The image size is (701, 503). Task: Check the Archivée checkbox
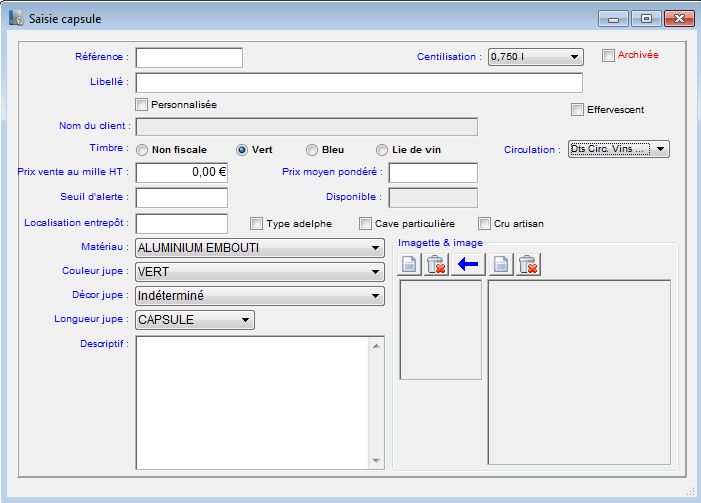point(608,56)
